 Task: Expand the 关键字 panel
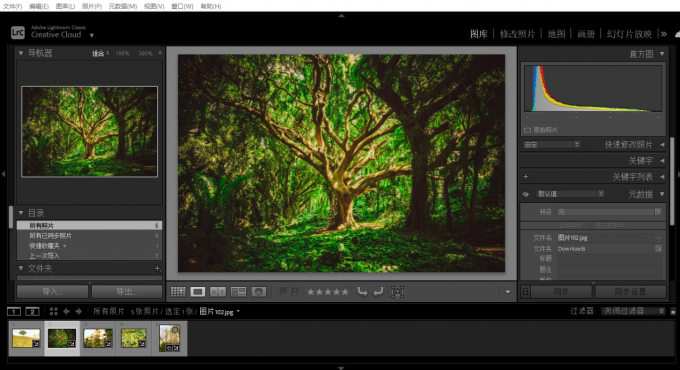640,161
